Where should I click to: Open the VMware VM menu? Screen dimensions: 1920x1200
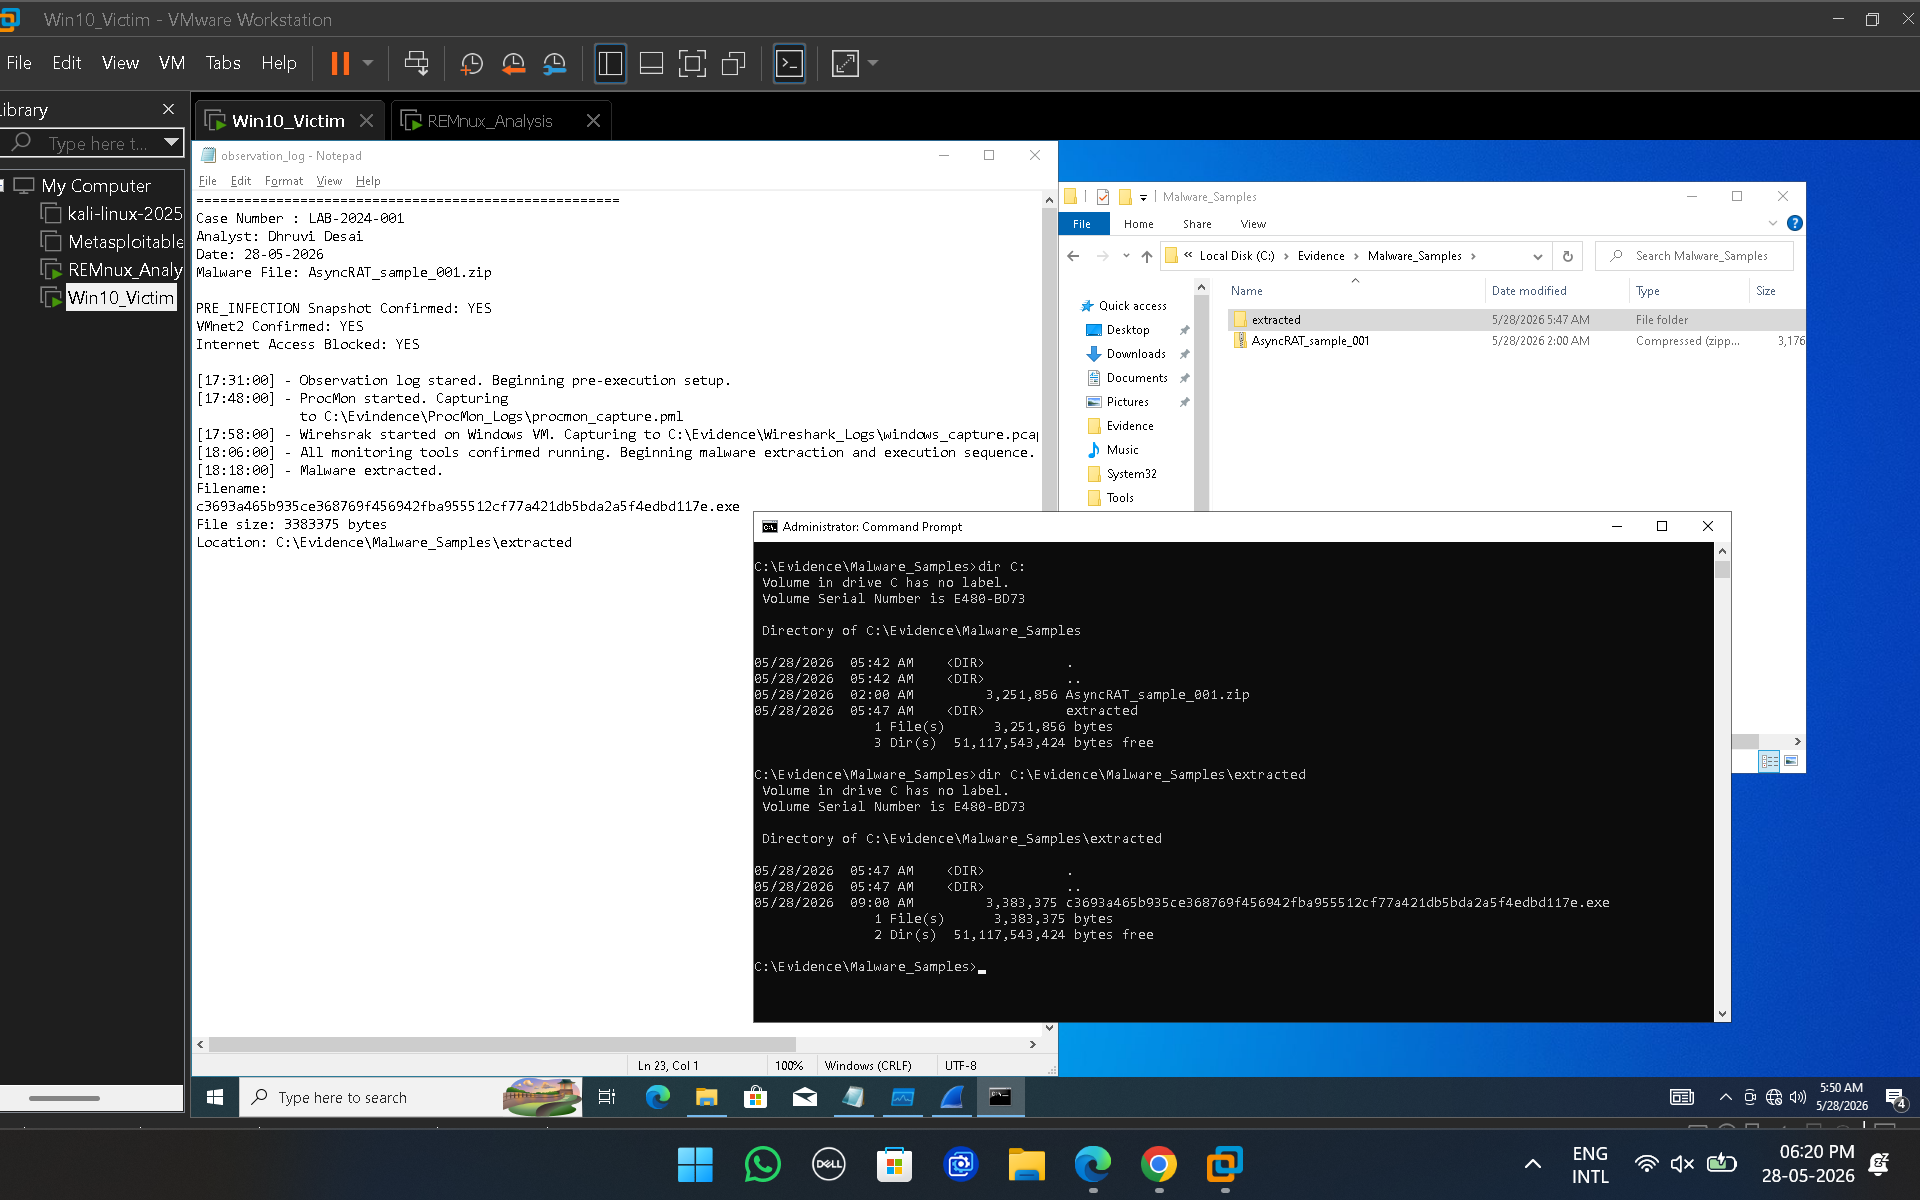(x=172, y=63)
